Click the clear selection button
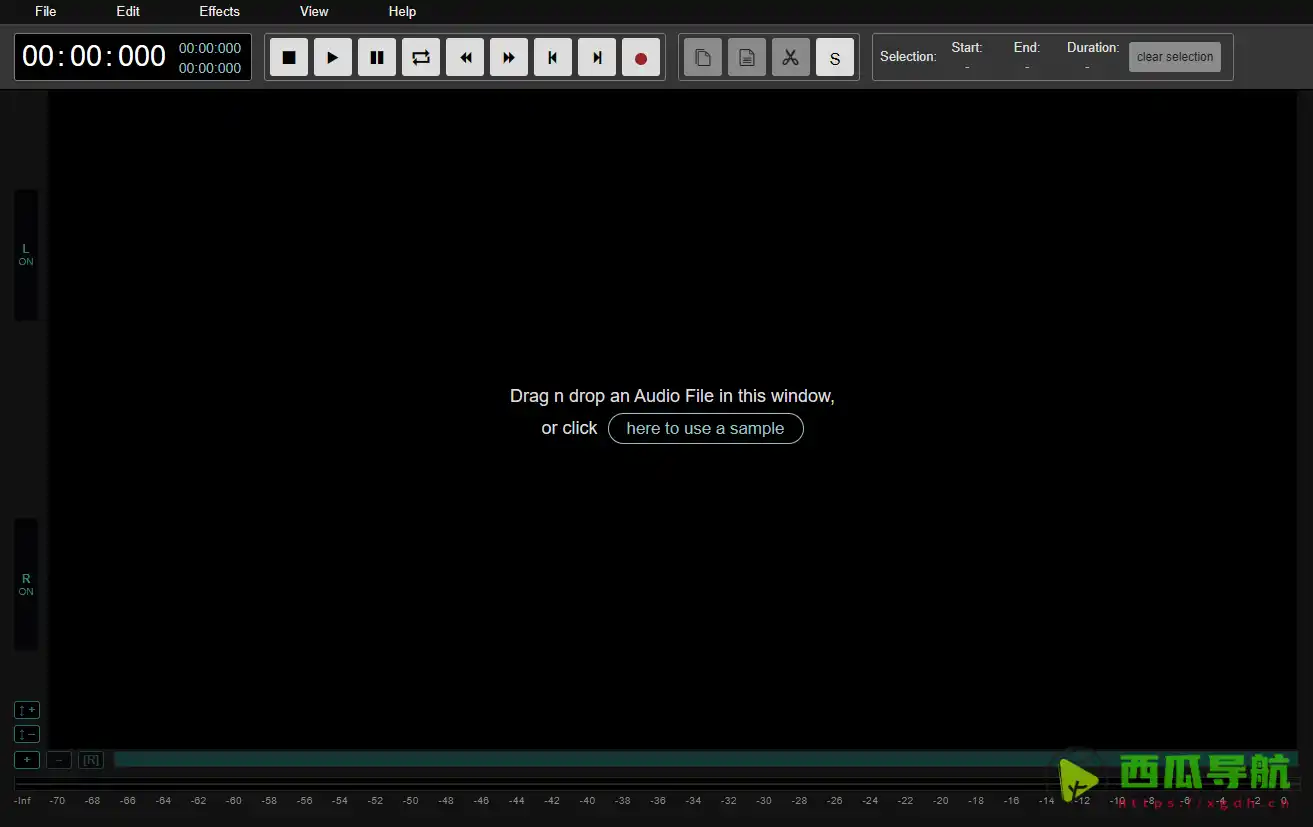The image size is (1313, 827). click(x=1175, y=57)
